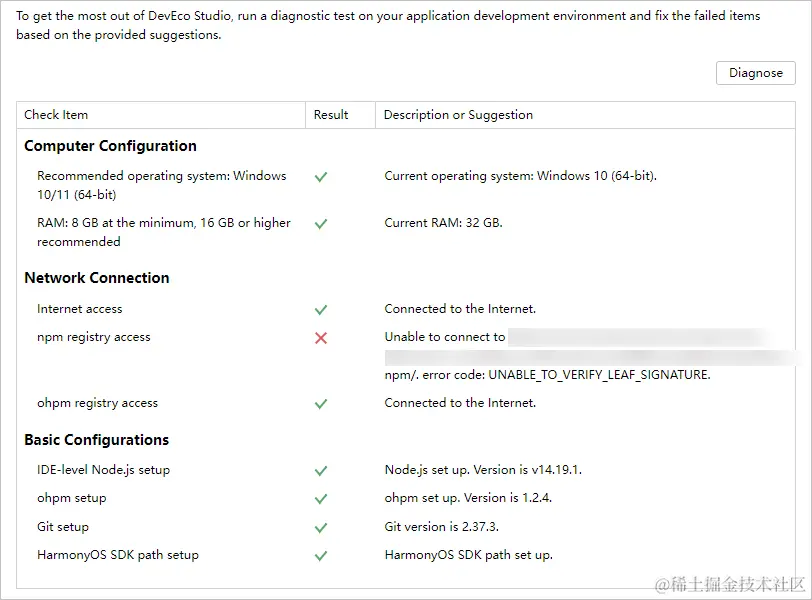Click green check for ohpm registry access
Screen dimensions: 812x600
click(x=321, y=404)
